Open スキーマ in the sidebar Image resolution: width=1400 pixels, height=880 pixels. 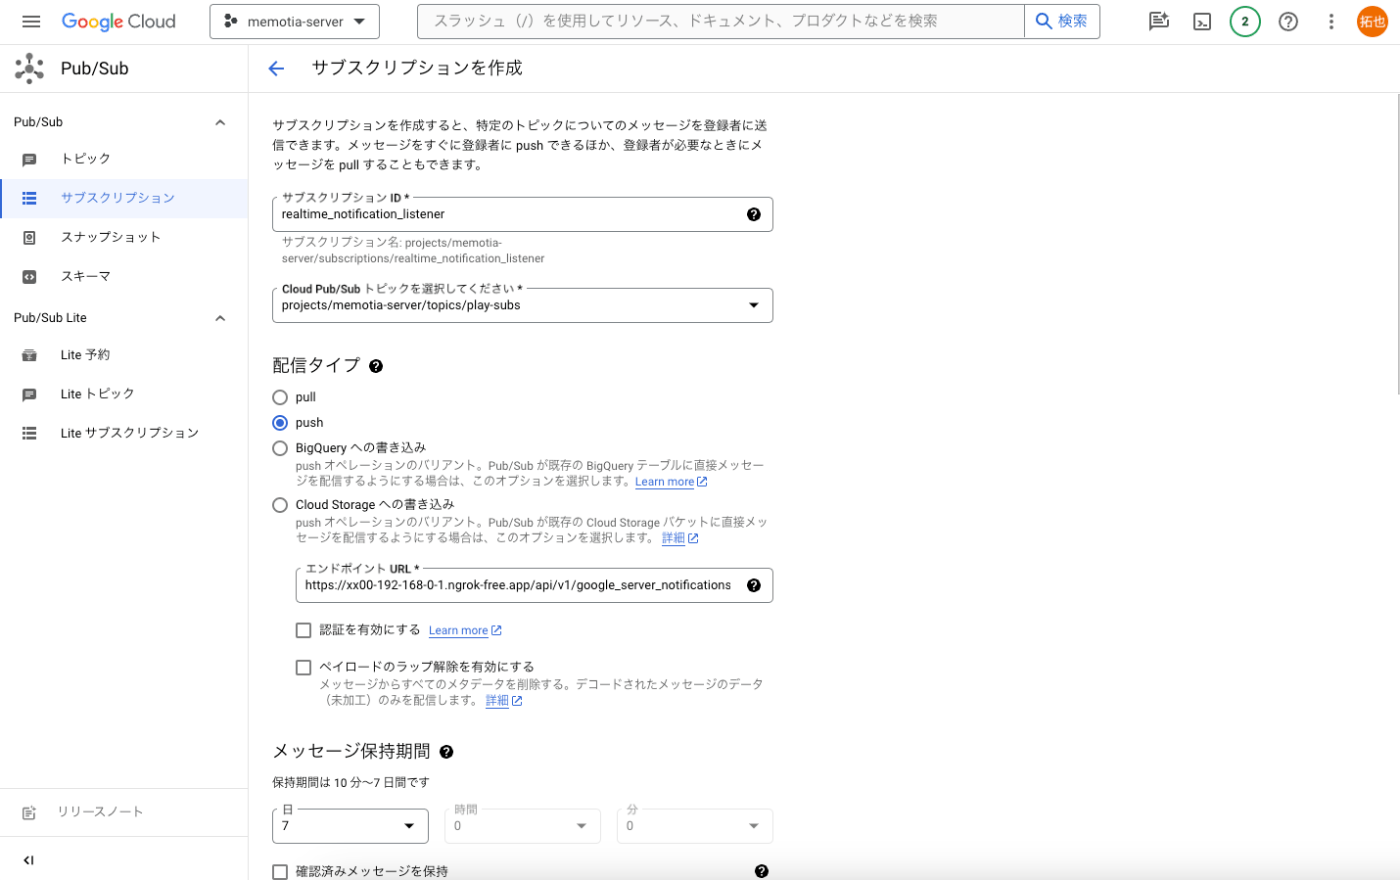click(85, 276)
